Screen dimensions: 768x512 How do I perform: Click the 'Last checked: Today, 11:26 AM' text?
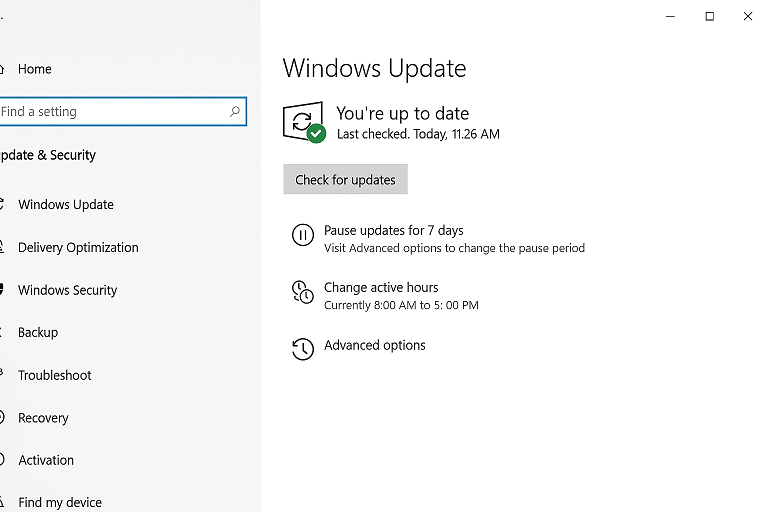tap(418, 134)
